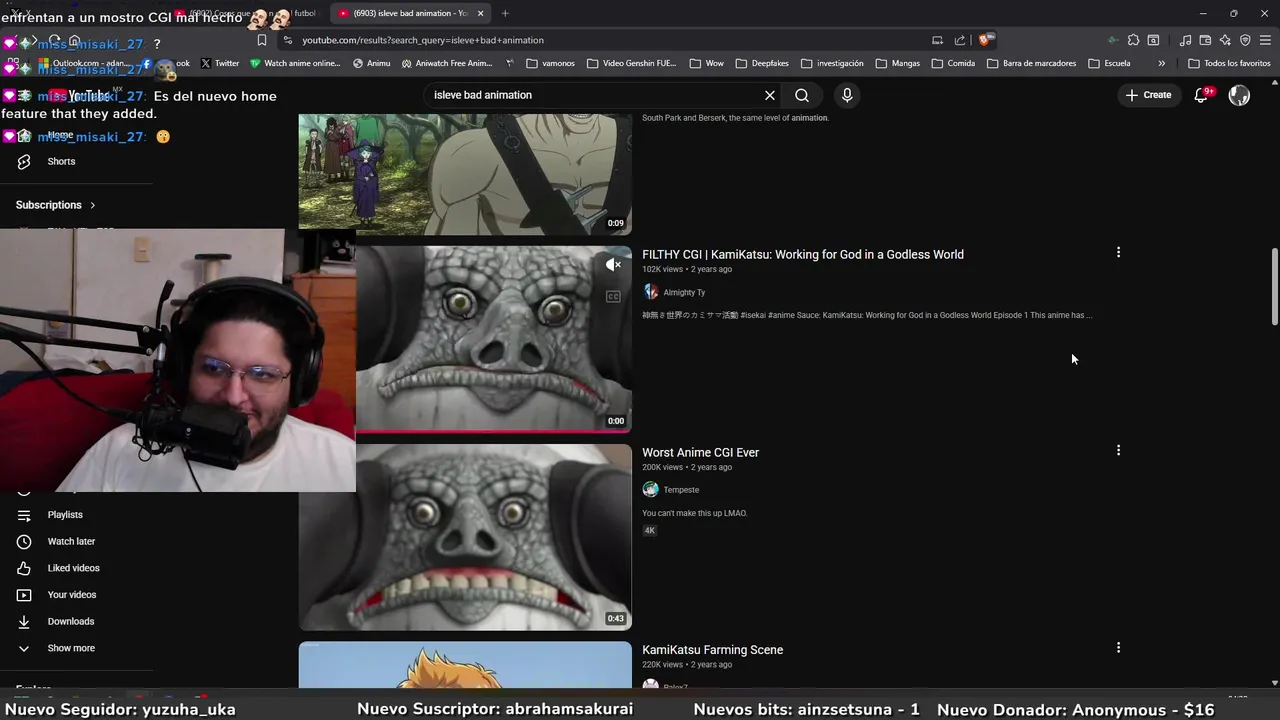Open browser extensions puzzle icon
1280x720 pixels.
pyautogui.click(x=1133, y=40)
